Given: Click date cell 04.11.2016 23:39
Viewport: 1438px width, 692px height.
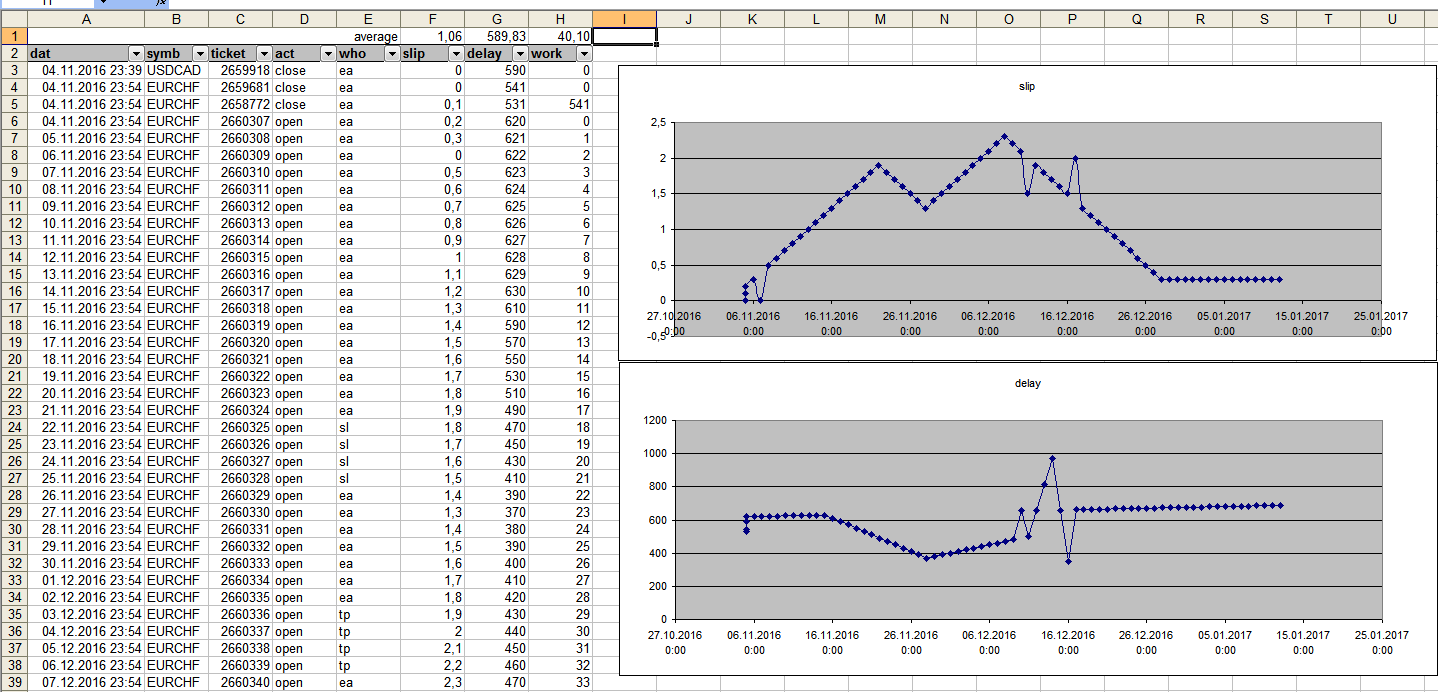Looking at the screenshot, I should pos(86,71).
